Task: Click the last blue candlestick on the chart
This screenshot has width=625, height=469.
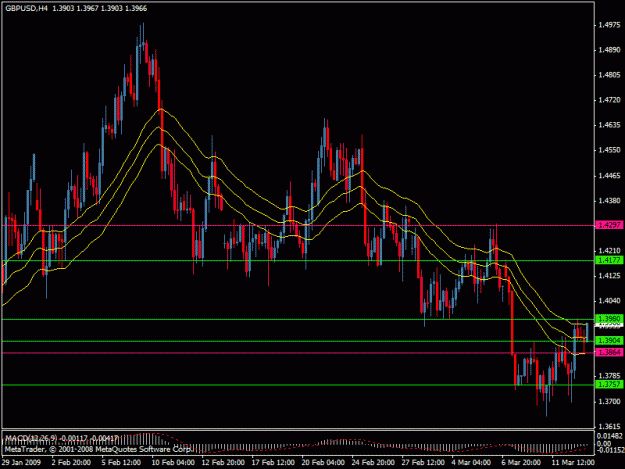Action: point(587,332)
